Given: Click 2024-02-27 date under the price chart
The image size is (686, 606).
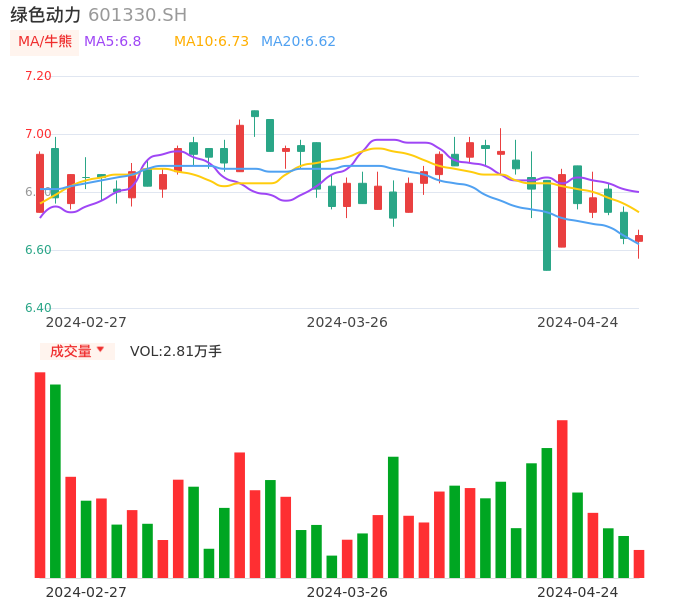Looking at the screenshot, I should [x=86, y=322].
